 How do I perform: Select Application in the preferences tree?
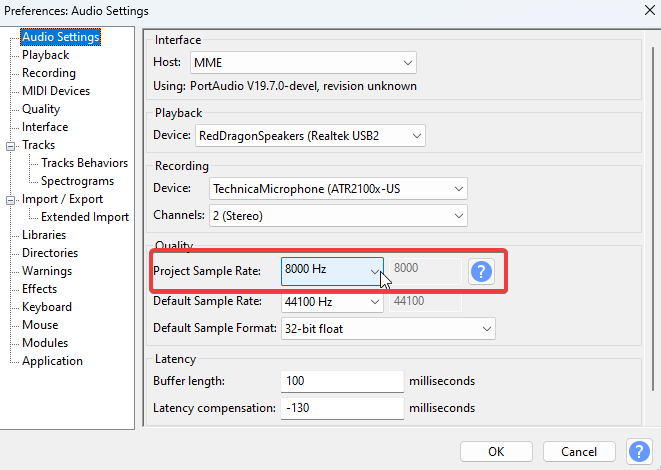[52, 361]
